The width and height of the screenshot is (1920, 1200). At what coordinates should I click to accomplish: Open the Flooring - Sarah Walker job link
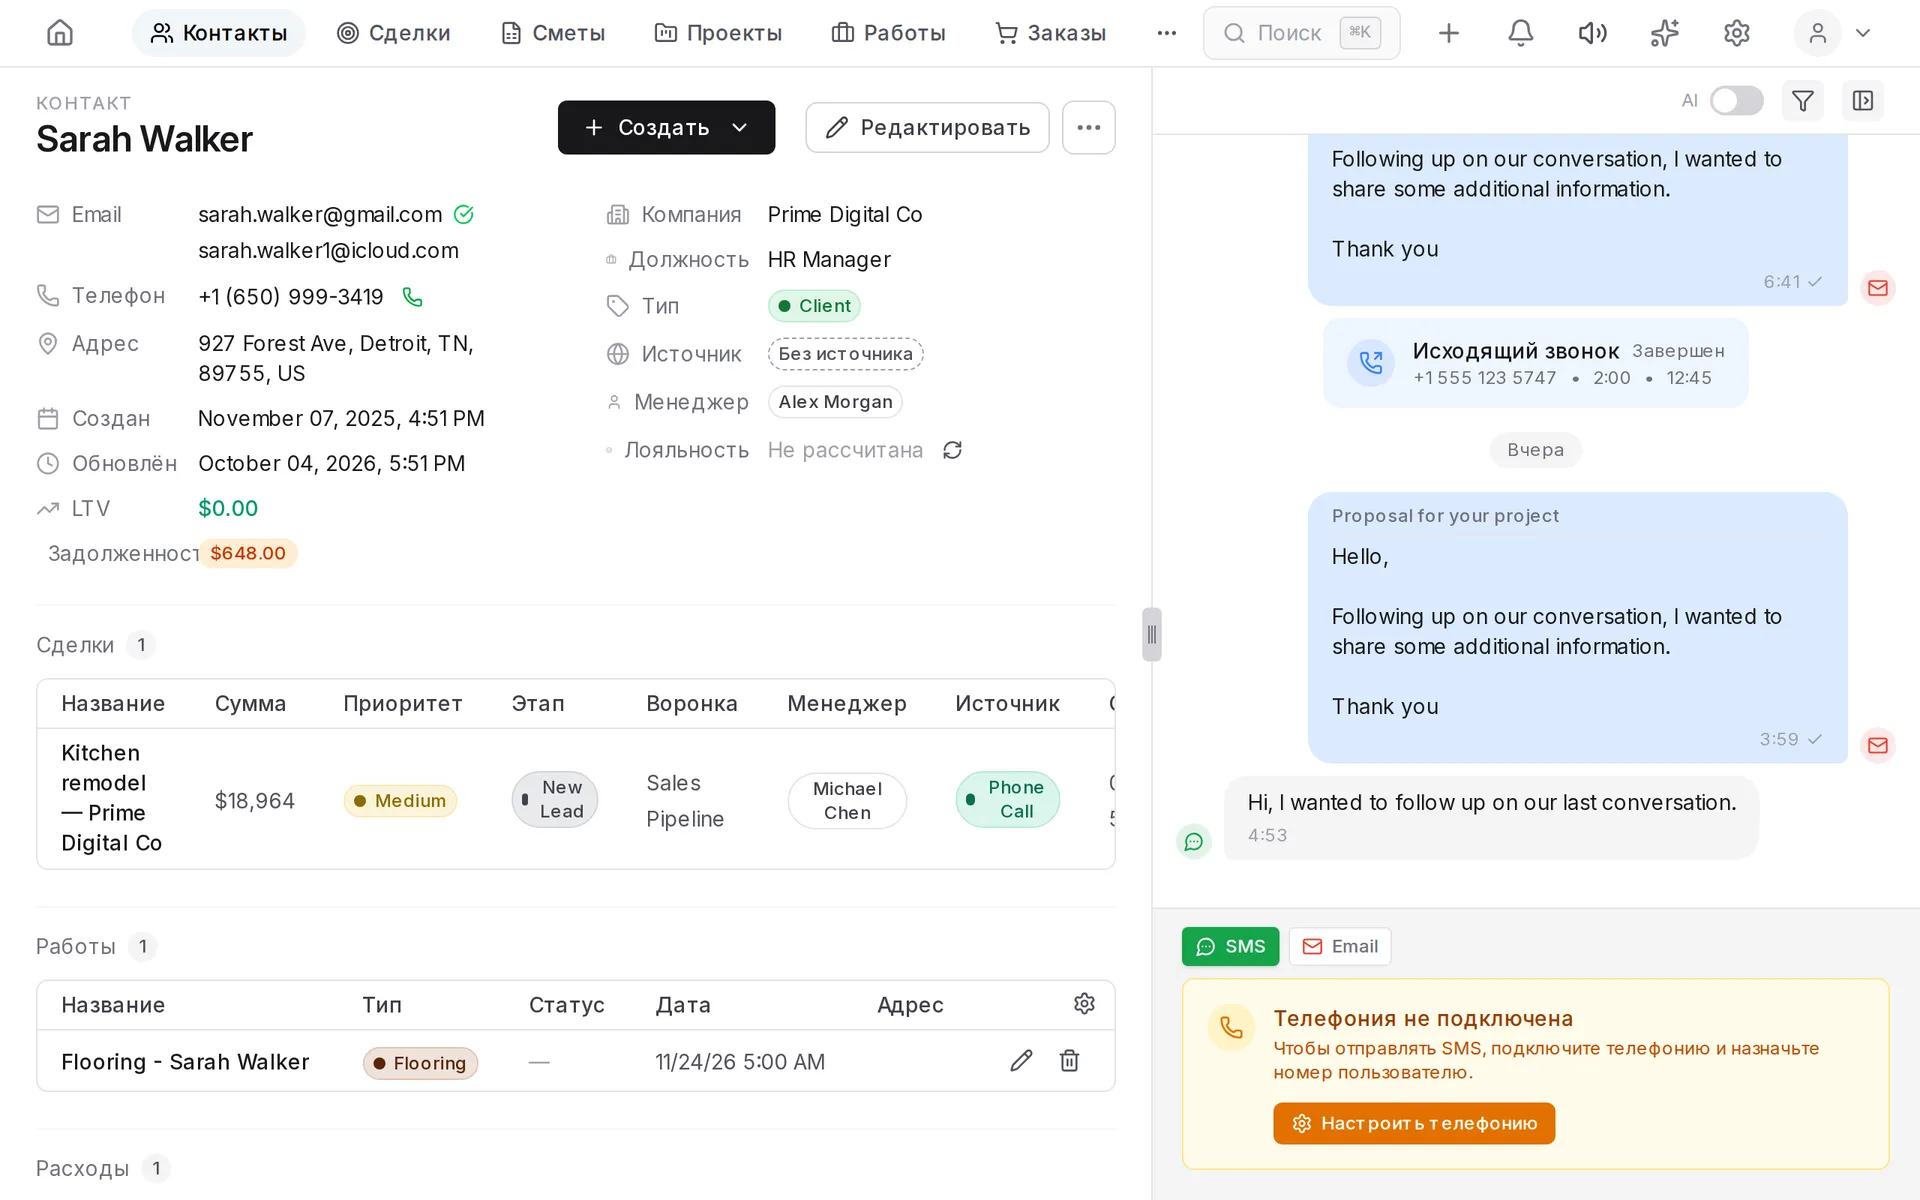pos(185,1062)
